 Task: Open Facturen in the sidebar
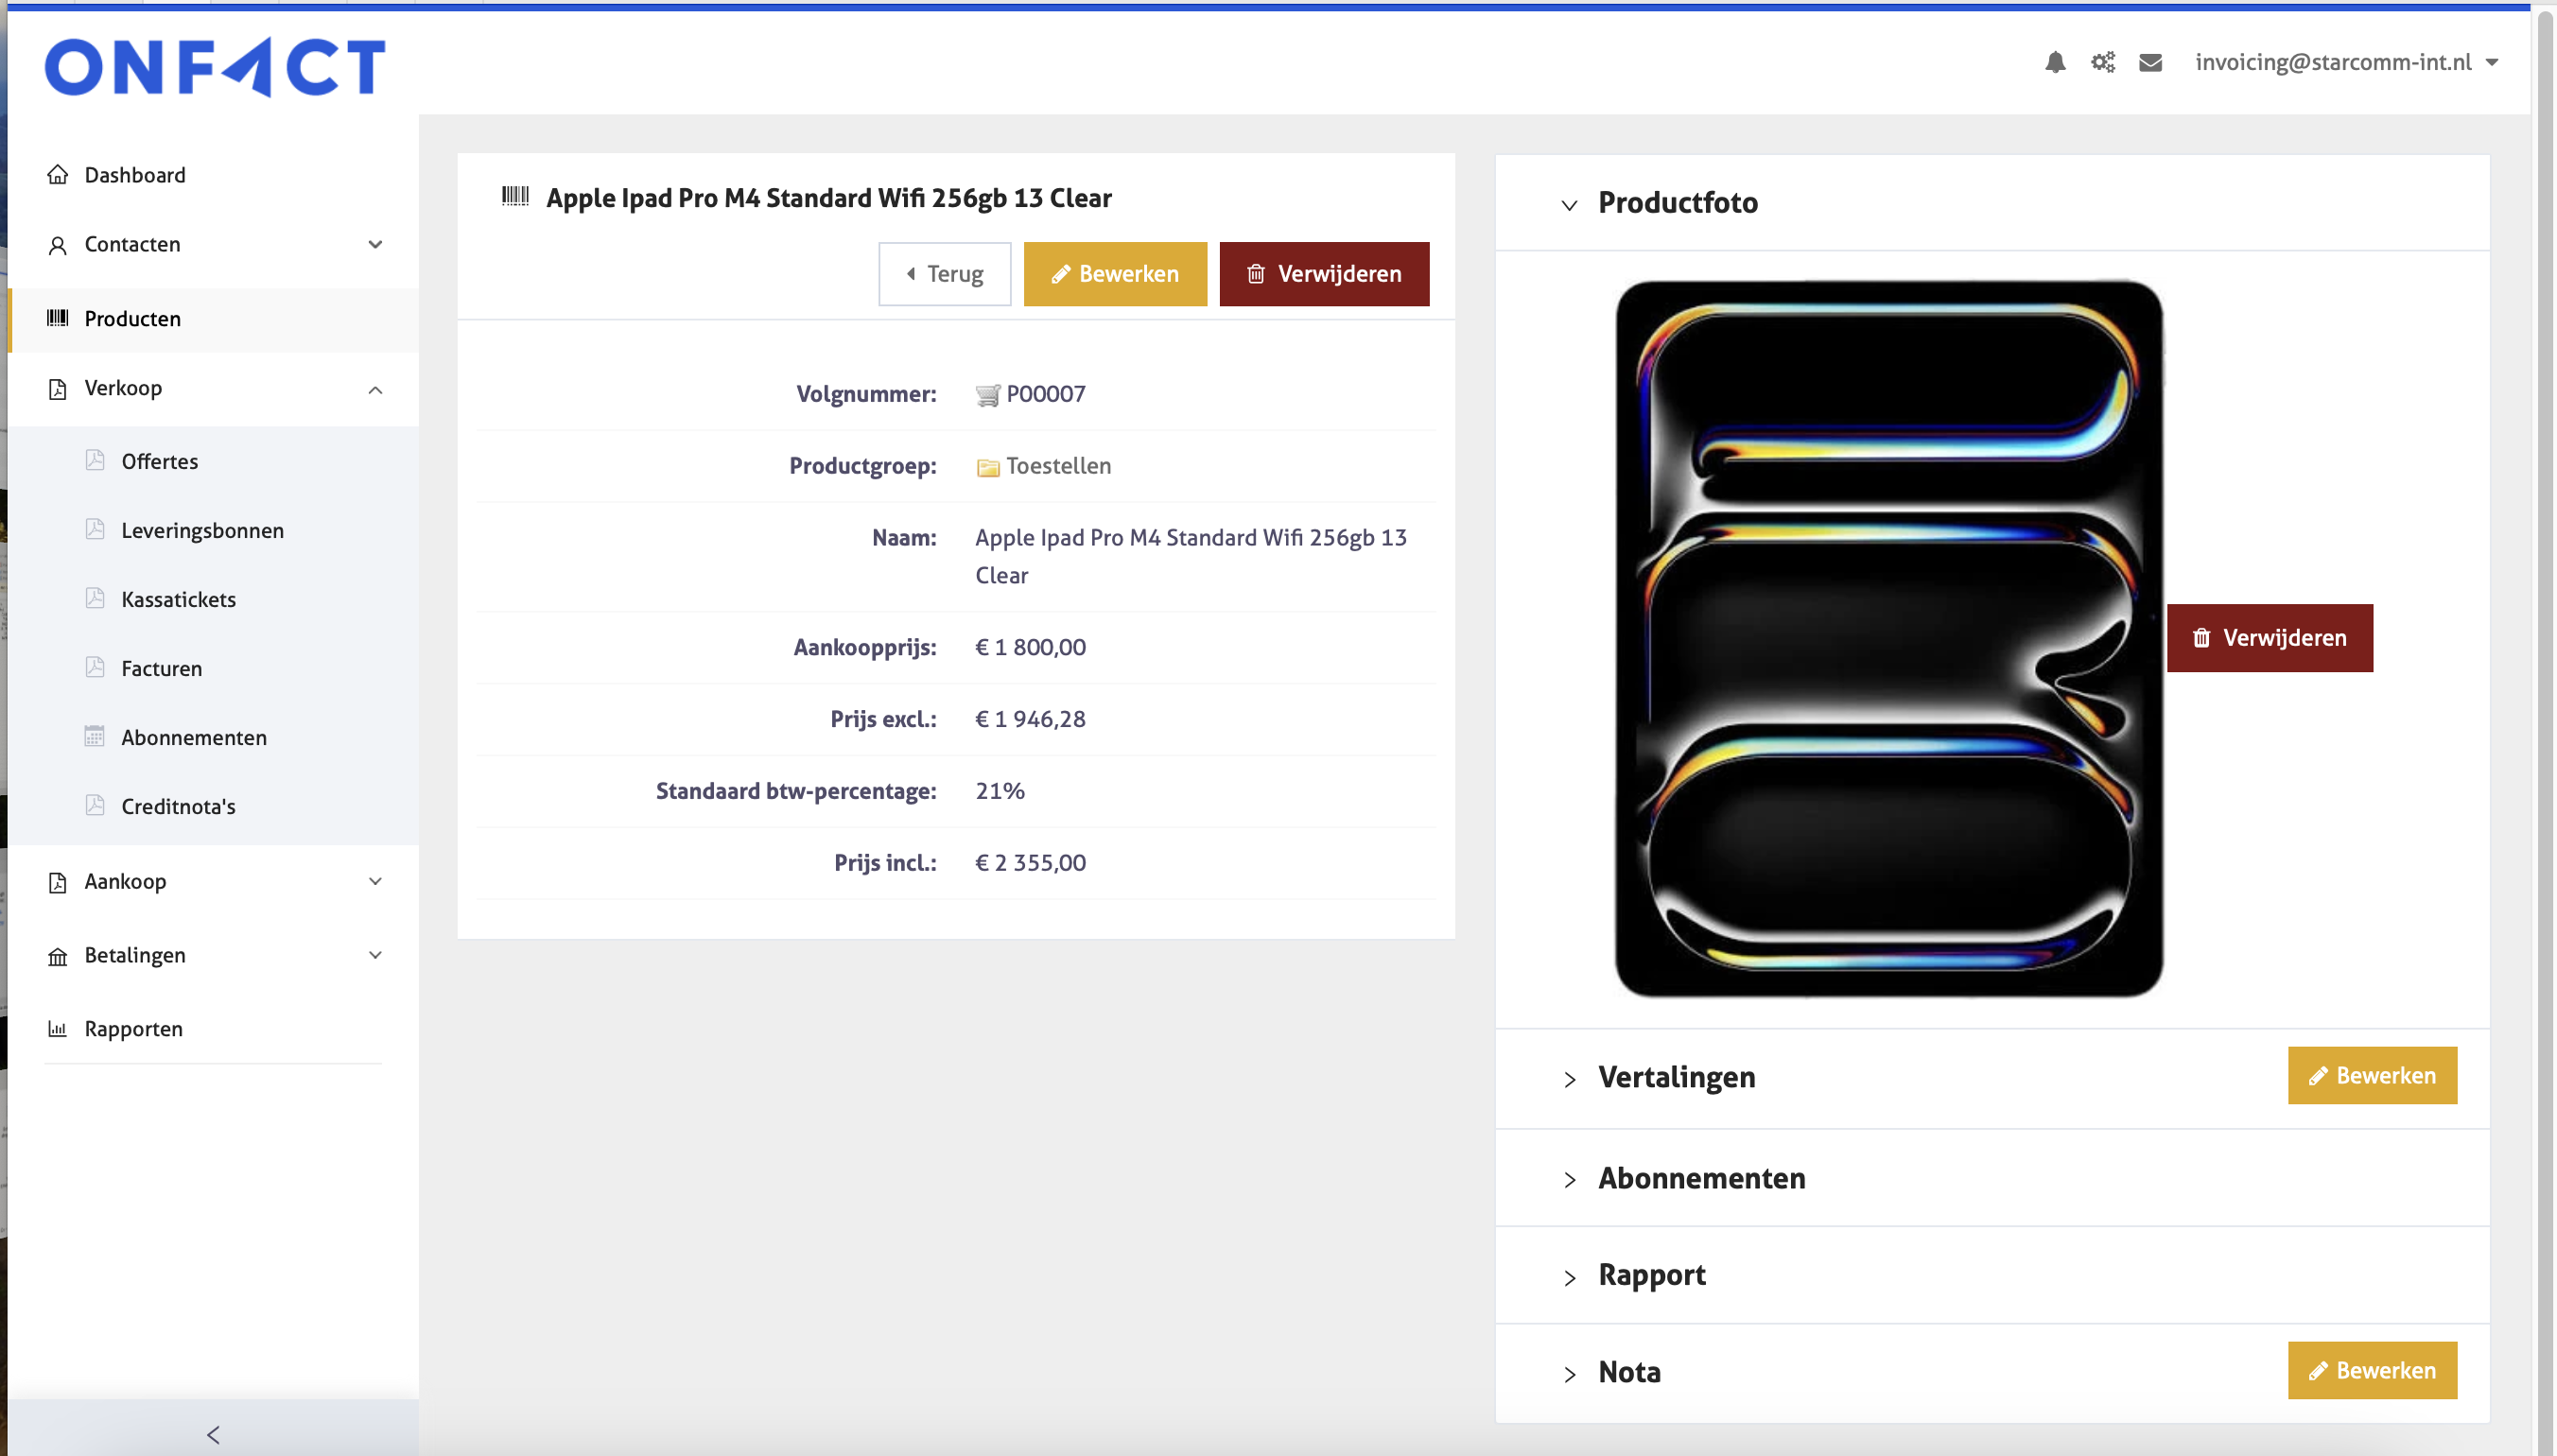pyautogui.click(x=161, y=668)
